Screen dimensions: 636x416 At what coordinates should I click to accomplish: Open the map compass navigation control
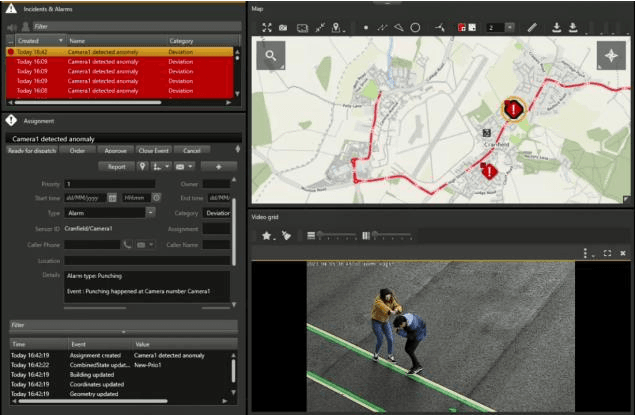pos(611,58)
